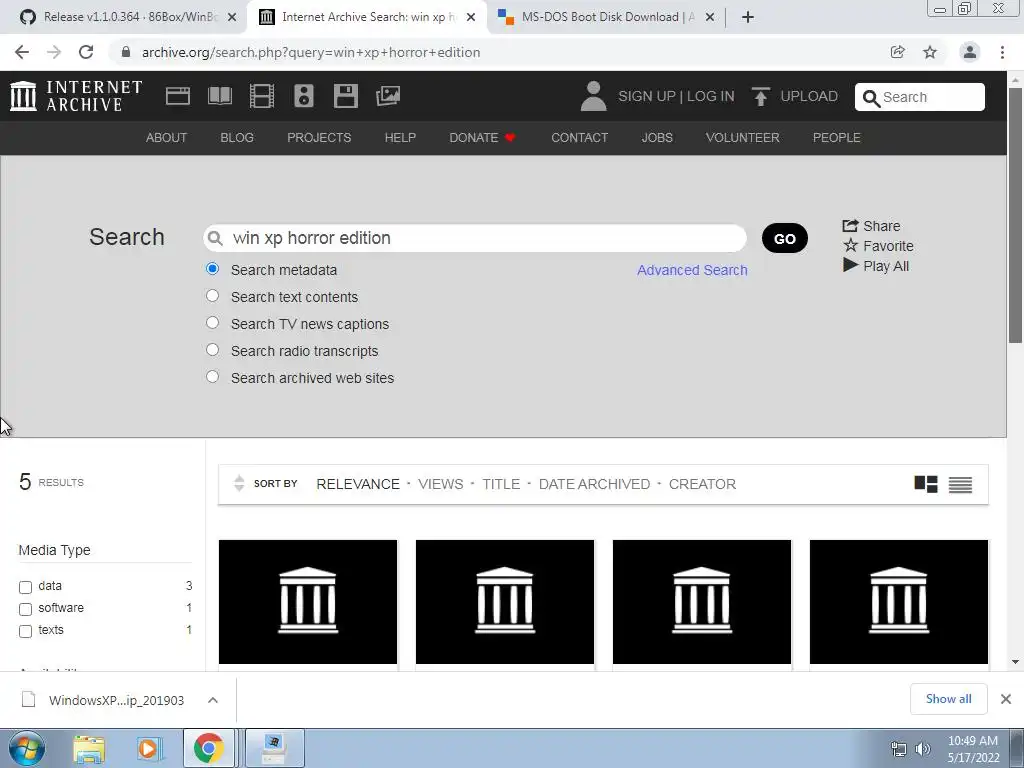Open first search result thumbnail
Screen dimensions: 1024x768
tap(308, 601)
